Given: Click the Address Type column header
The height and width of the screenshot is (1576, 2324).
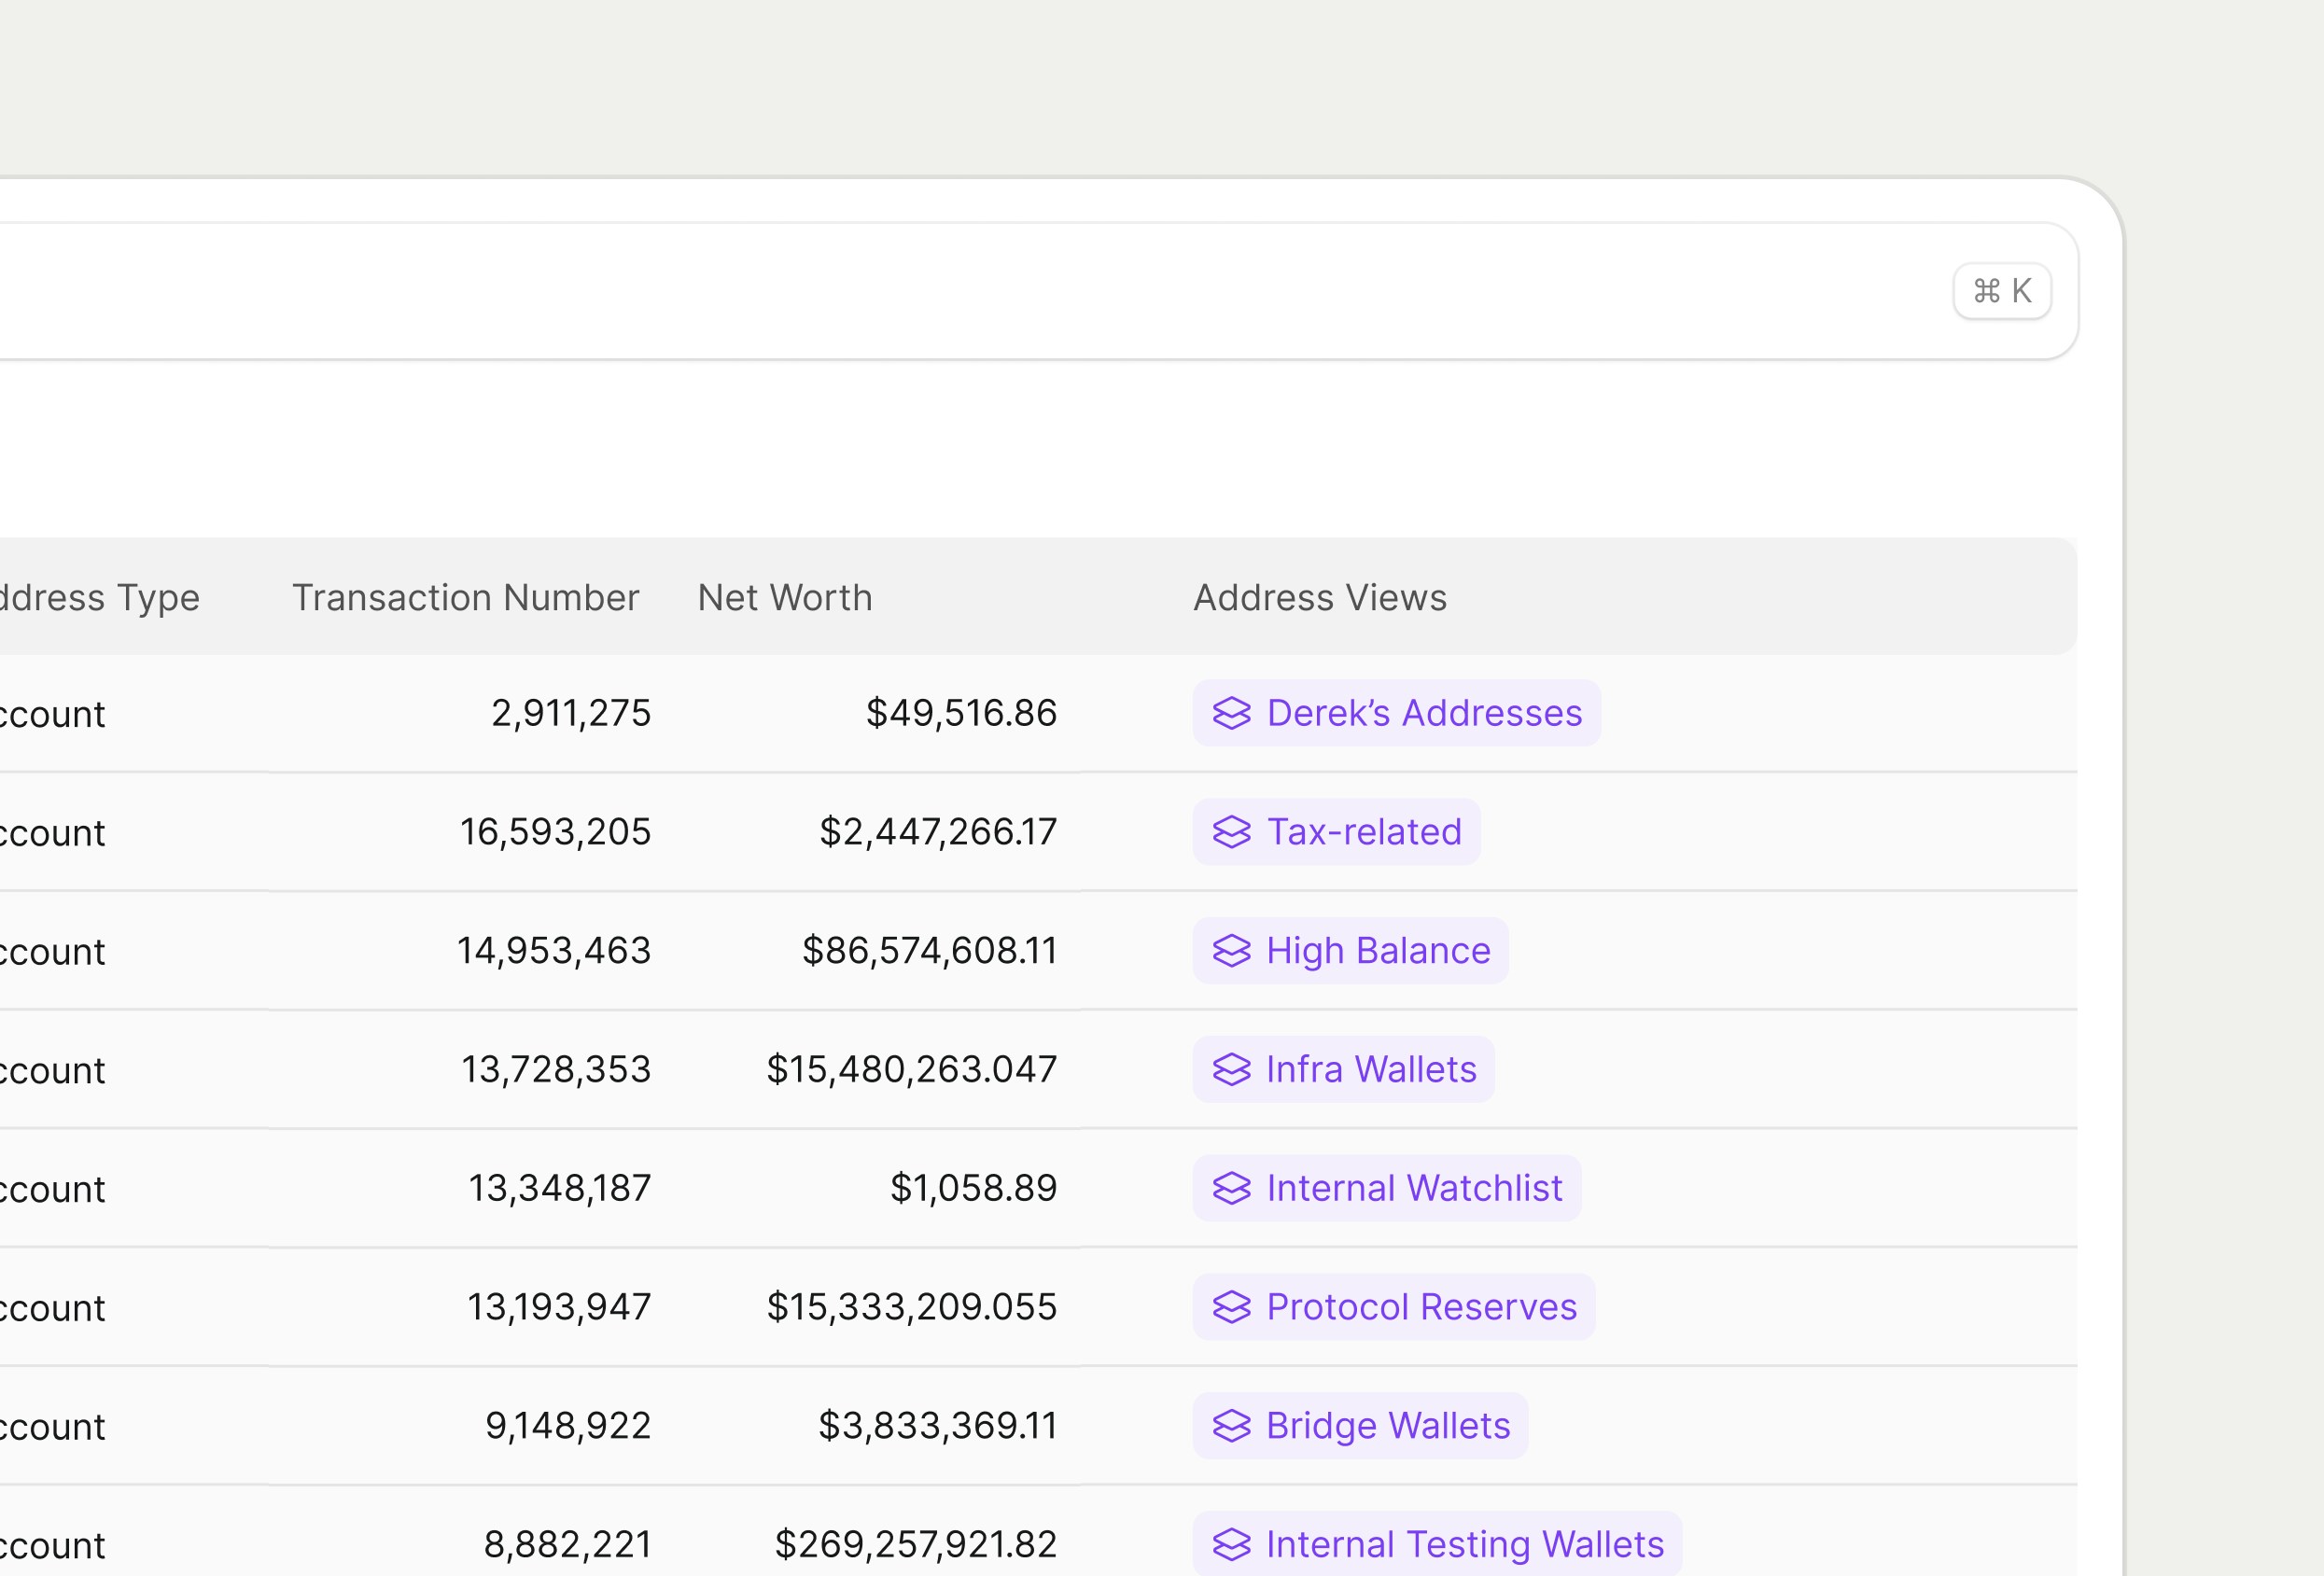Looking at the screenshot, I should pyautogui.click(x=98, y=598).
